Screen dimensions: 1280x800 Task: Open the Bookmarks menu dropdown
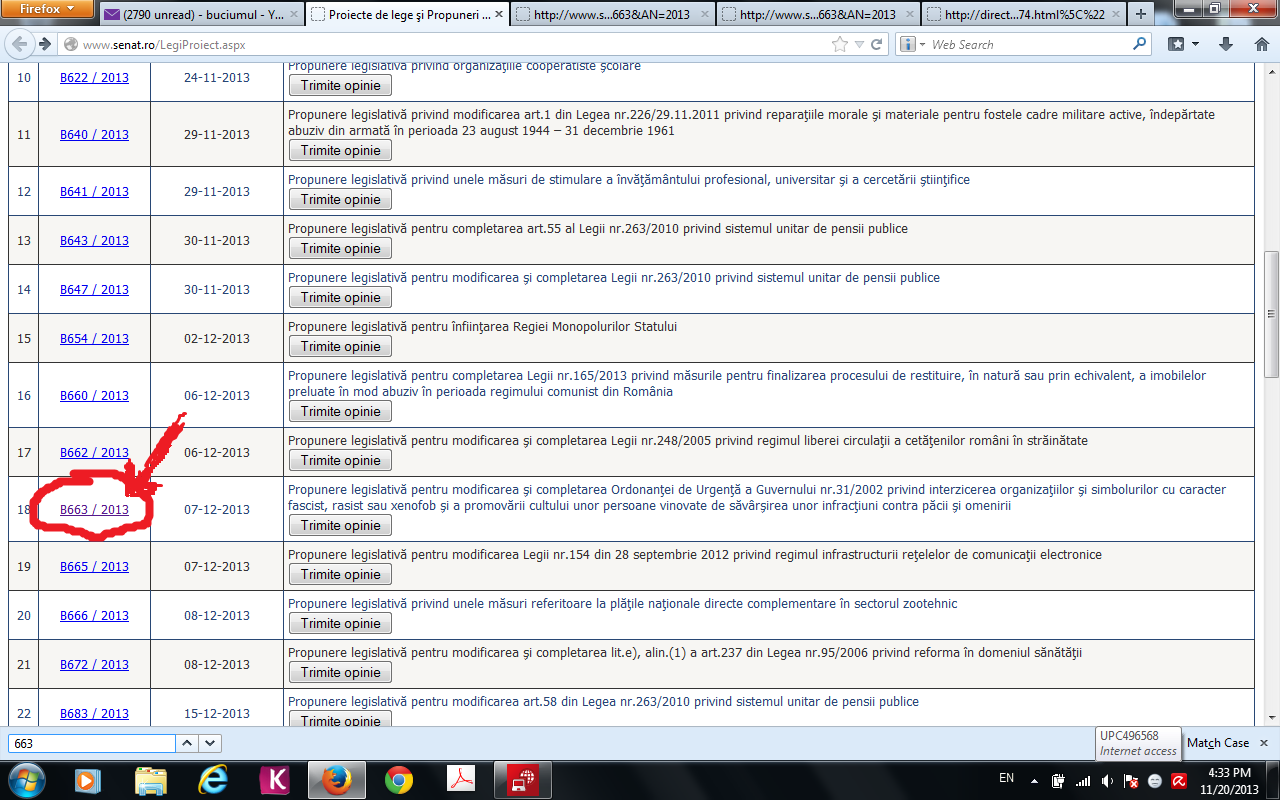pyautogui.click(x=1183, y=45)
